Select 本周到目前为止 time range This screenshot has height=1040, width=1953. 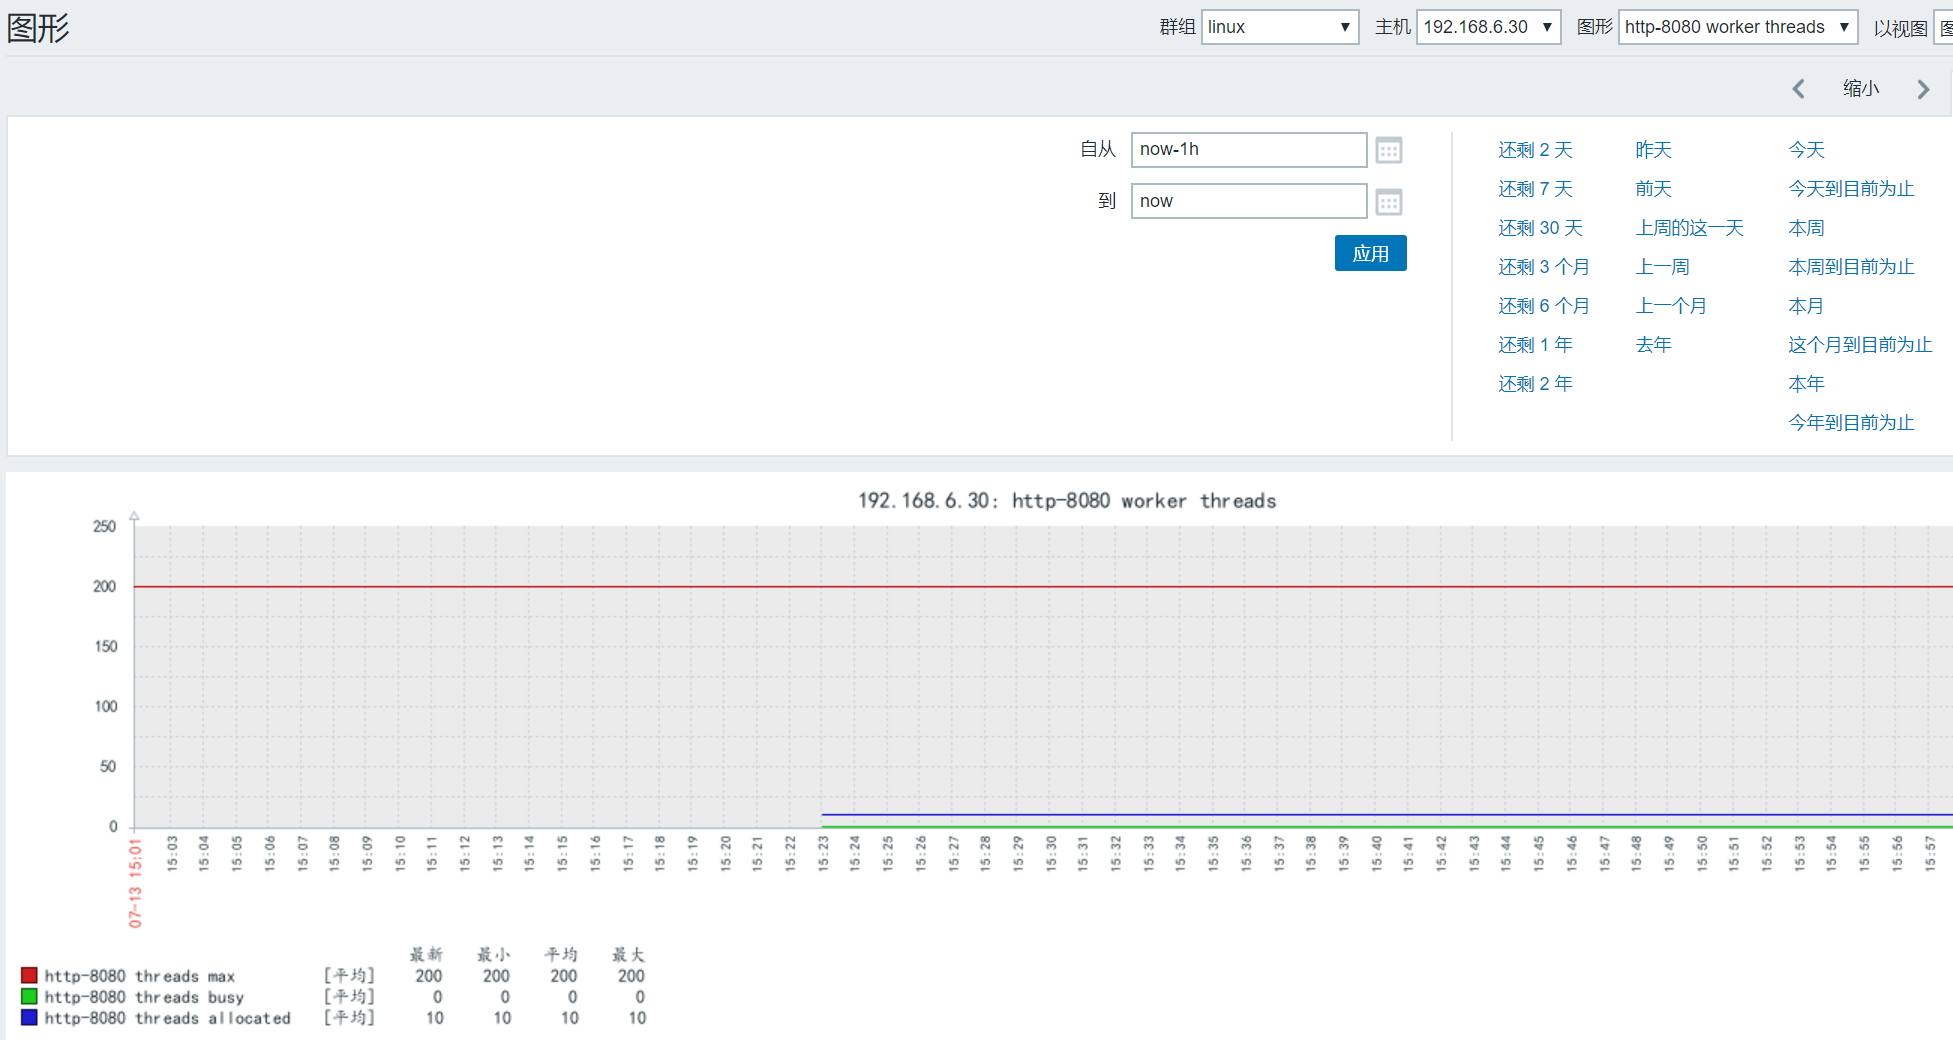click(x=1851, y=267)
